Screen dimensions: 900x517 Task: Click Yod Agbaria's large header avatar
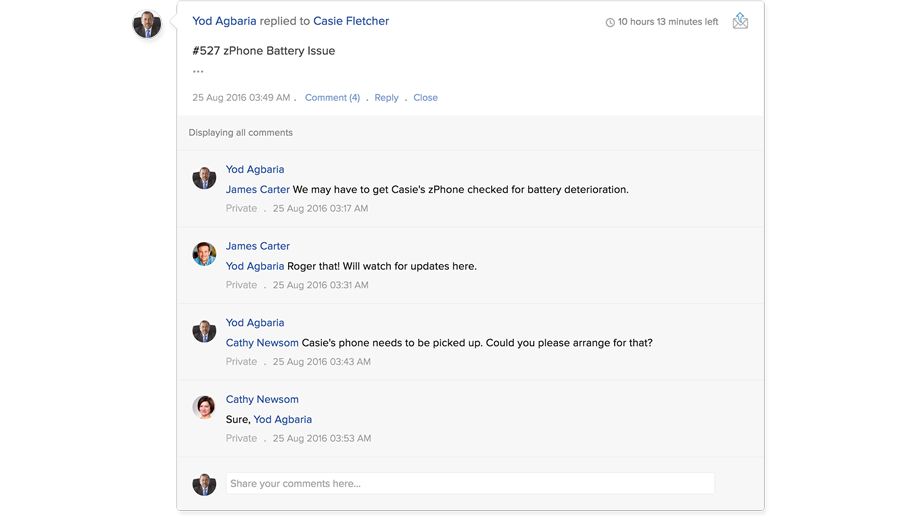(x=148, y=25)
